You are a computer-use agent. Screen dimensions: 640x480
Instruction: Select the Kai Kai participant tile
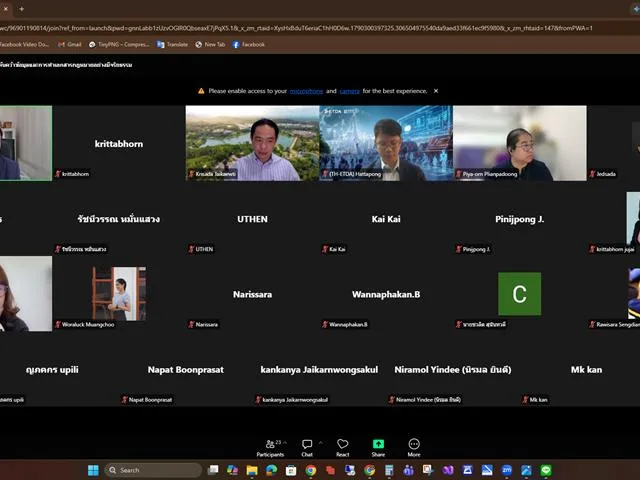point(386,219)
